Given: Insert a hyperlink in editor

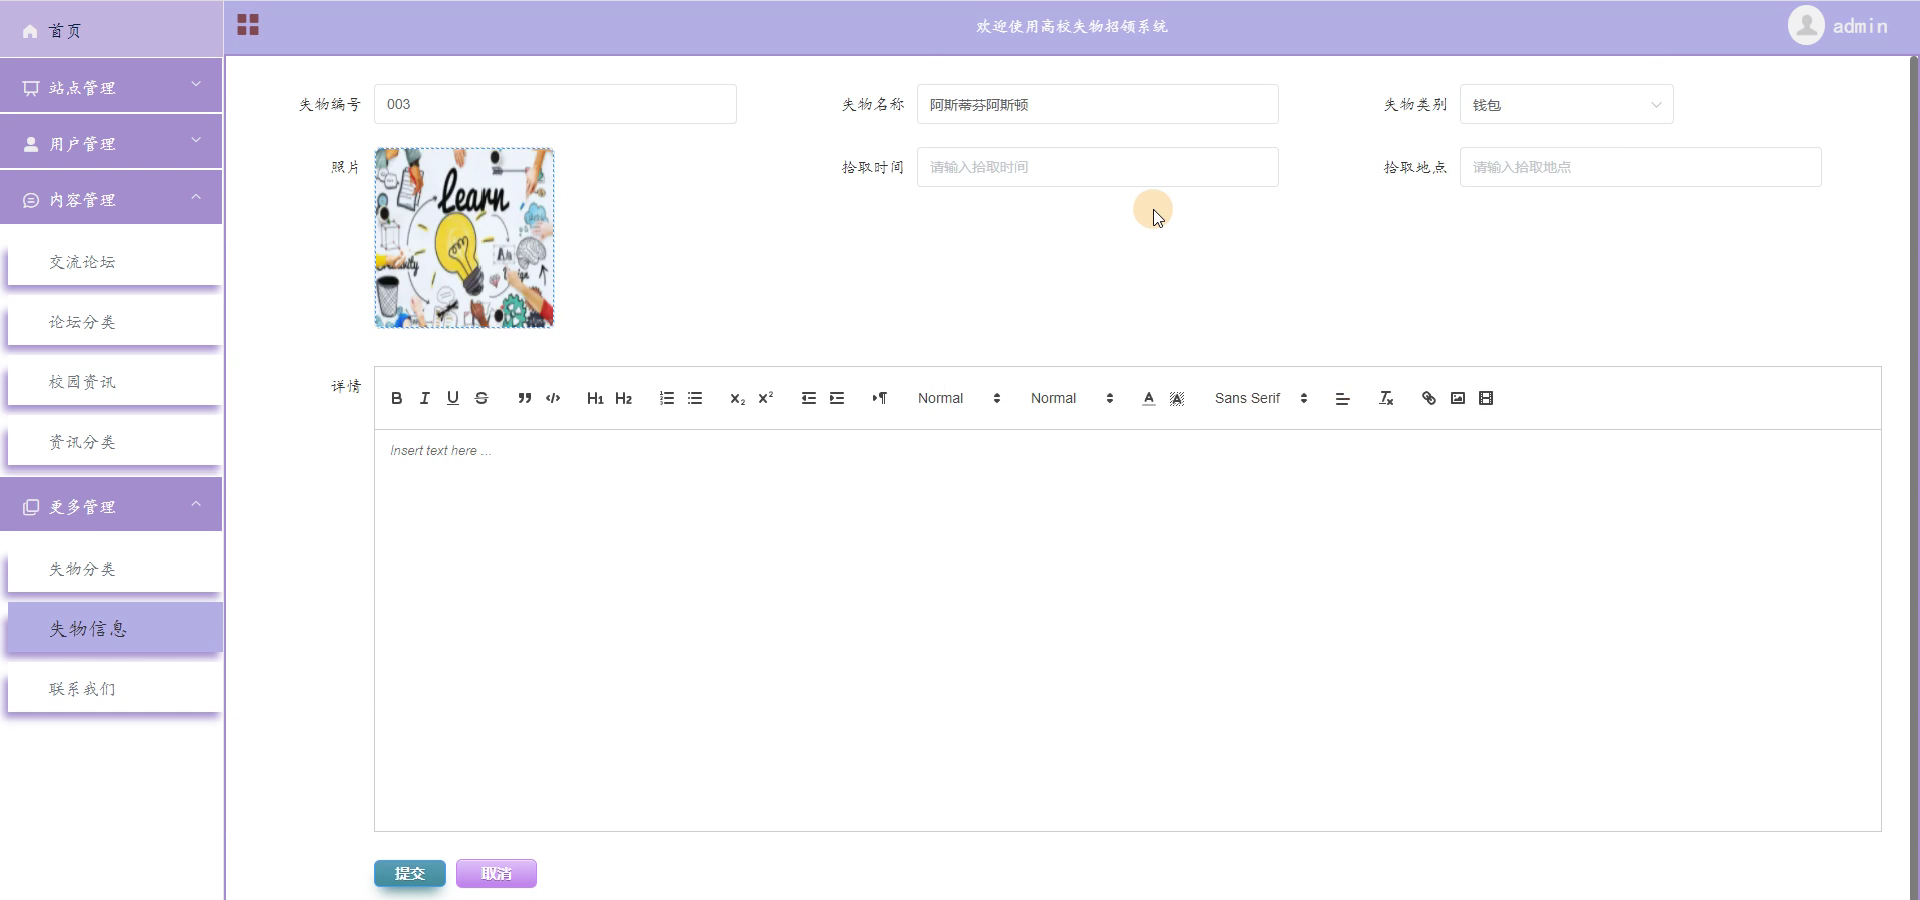Looking at the screenshot, I should click(1429, 398).
